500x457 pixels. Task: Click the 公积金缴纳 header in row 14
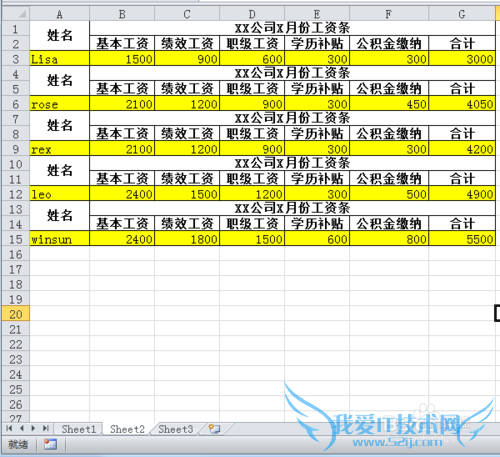389,224
